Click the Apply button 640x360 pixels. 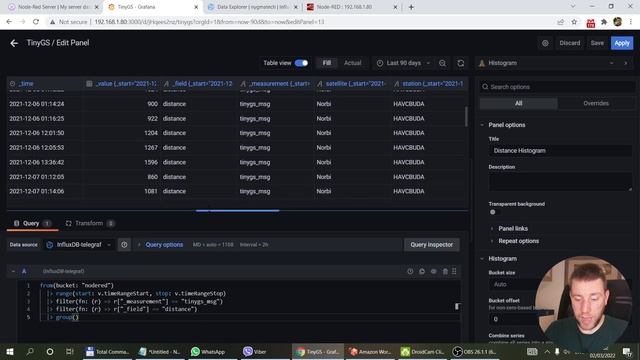coord(622,43)
